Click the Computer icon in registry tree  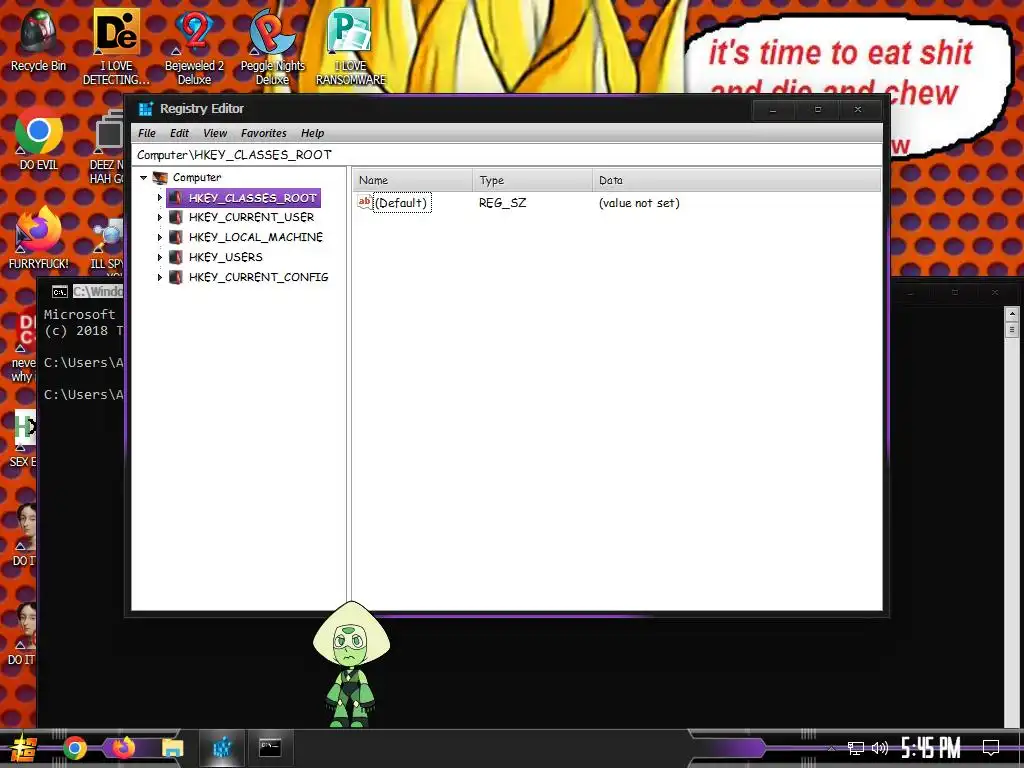click(160, 178)
